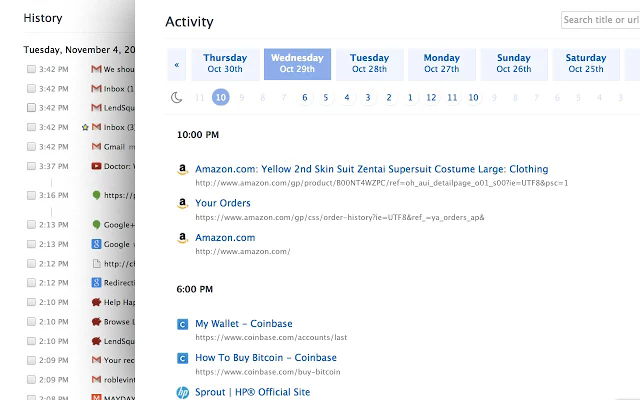
Task: Click the red icon beside Browse entry
Action: coord(96,322)
